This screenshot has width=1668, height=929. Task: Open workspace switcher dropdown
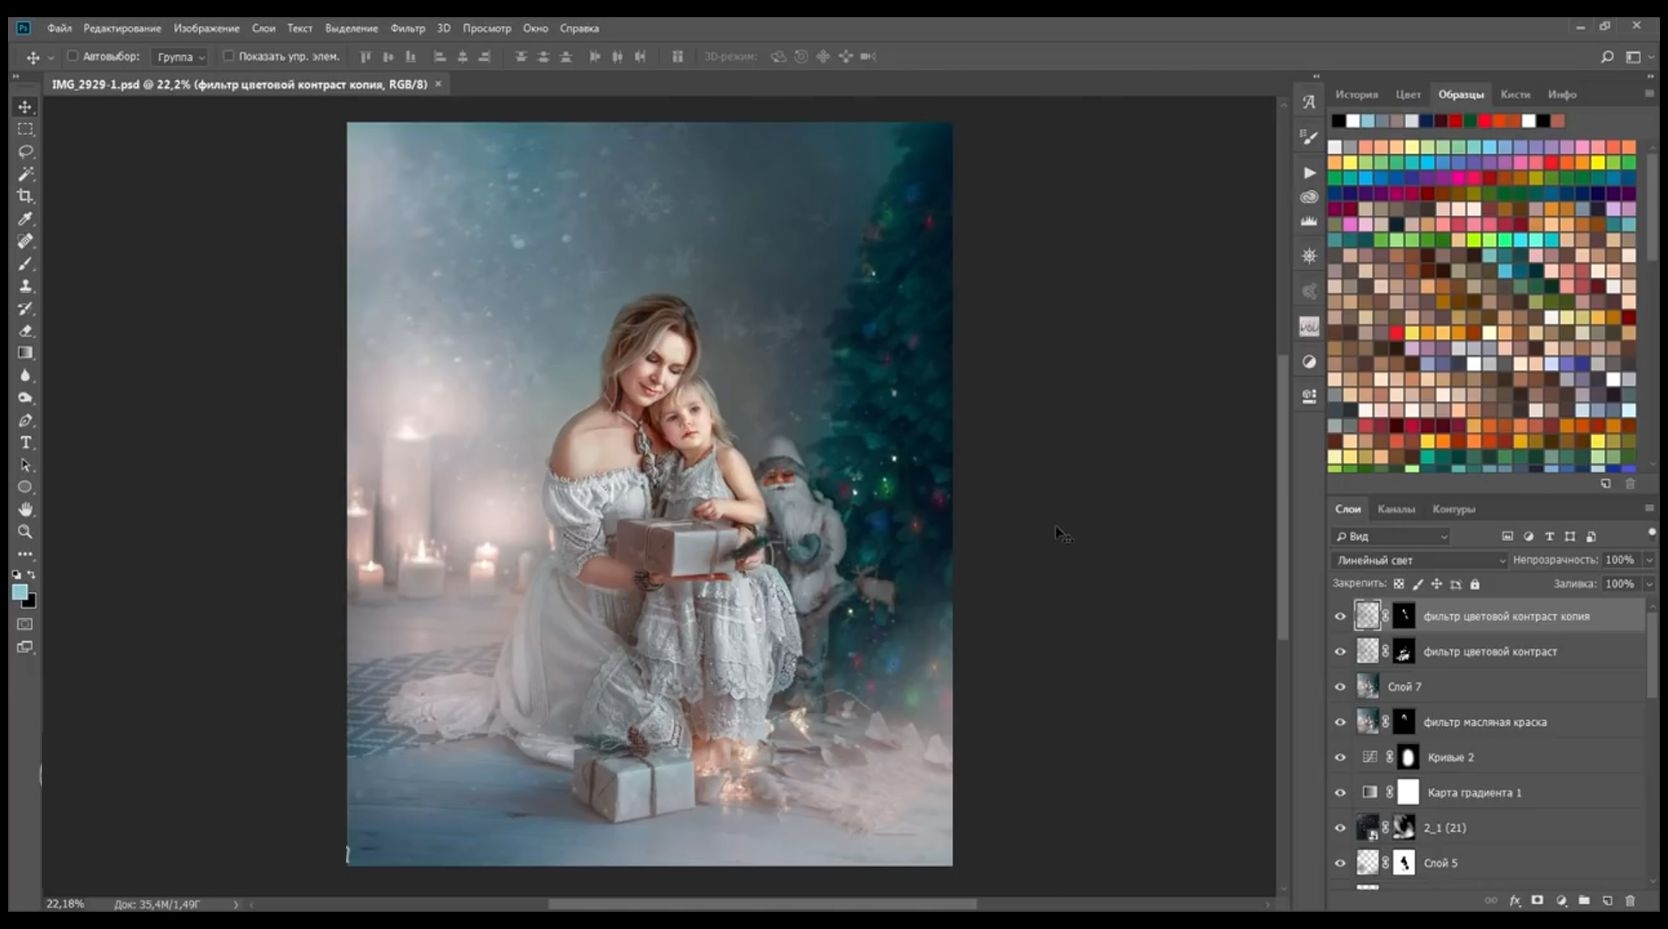1637,57
